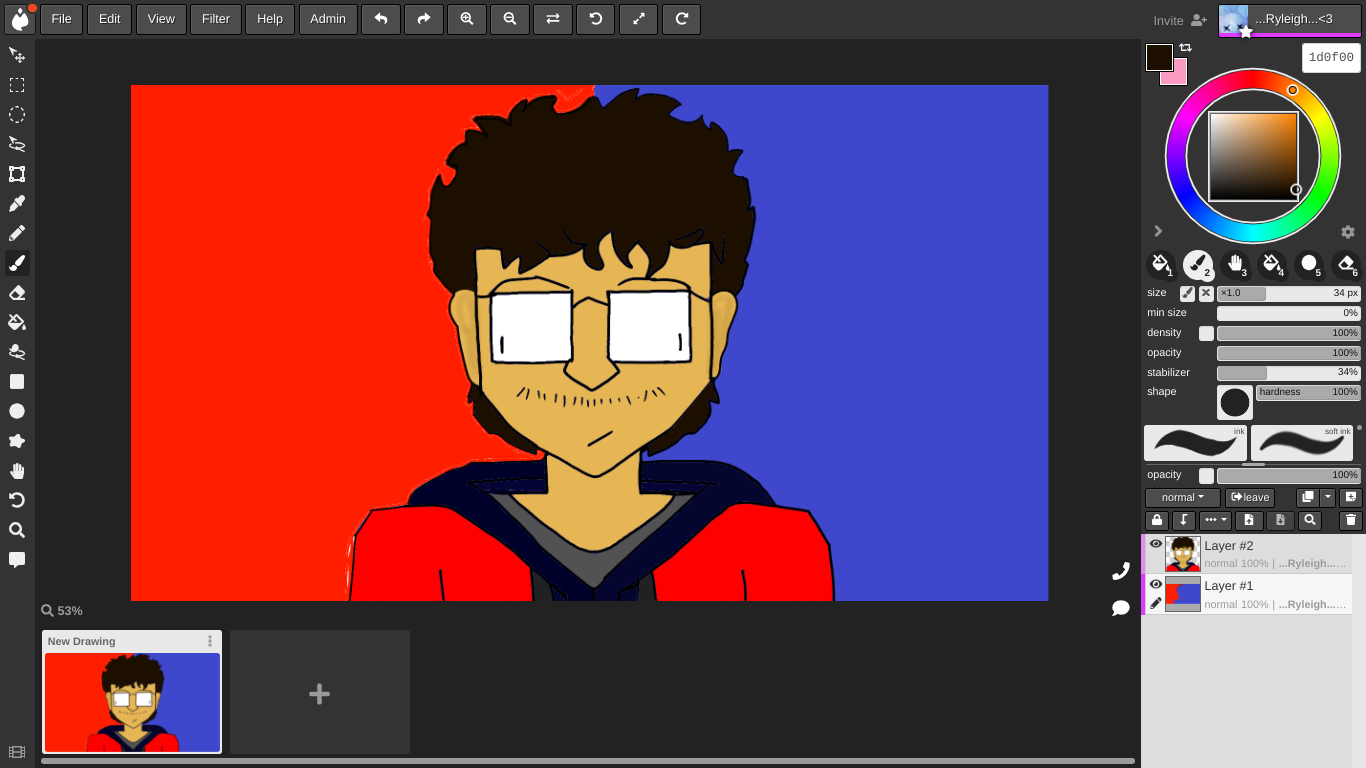Select the pencil tool

click(x=17, y=233)
